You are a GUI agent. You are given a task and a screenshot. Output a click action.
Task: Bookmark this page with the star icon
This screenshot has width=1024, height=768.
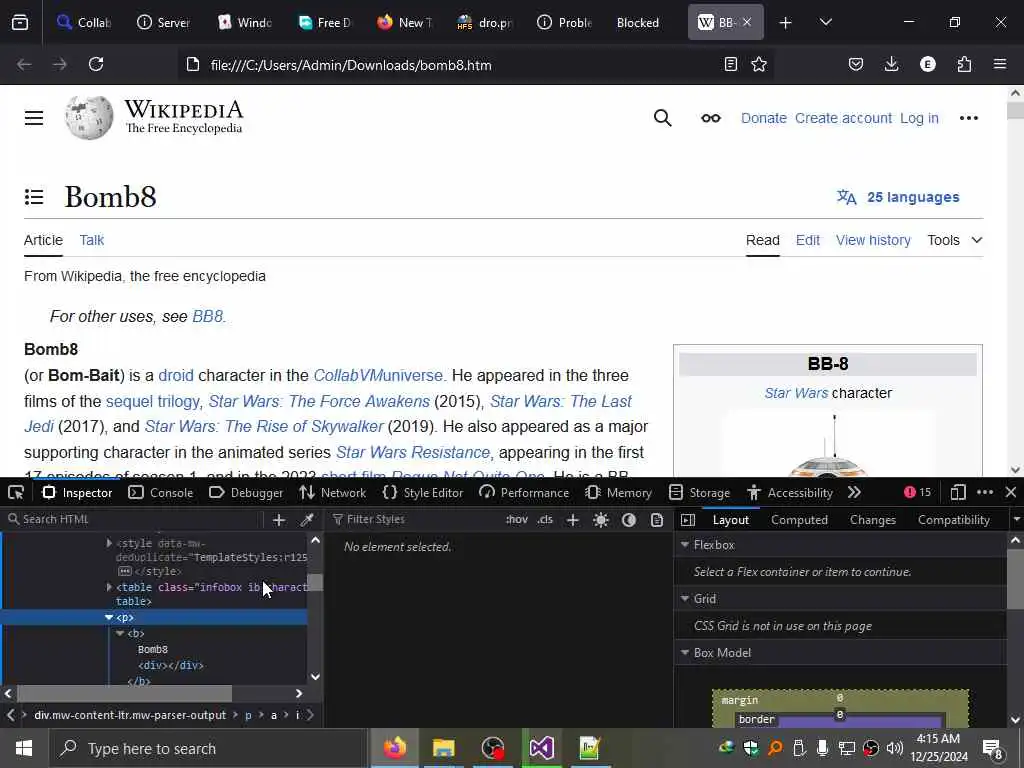pyautogui.click(x=759, y=64)
